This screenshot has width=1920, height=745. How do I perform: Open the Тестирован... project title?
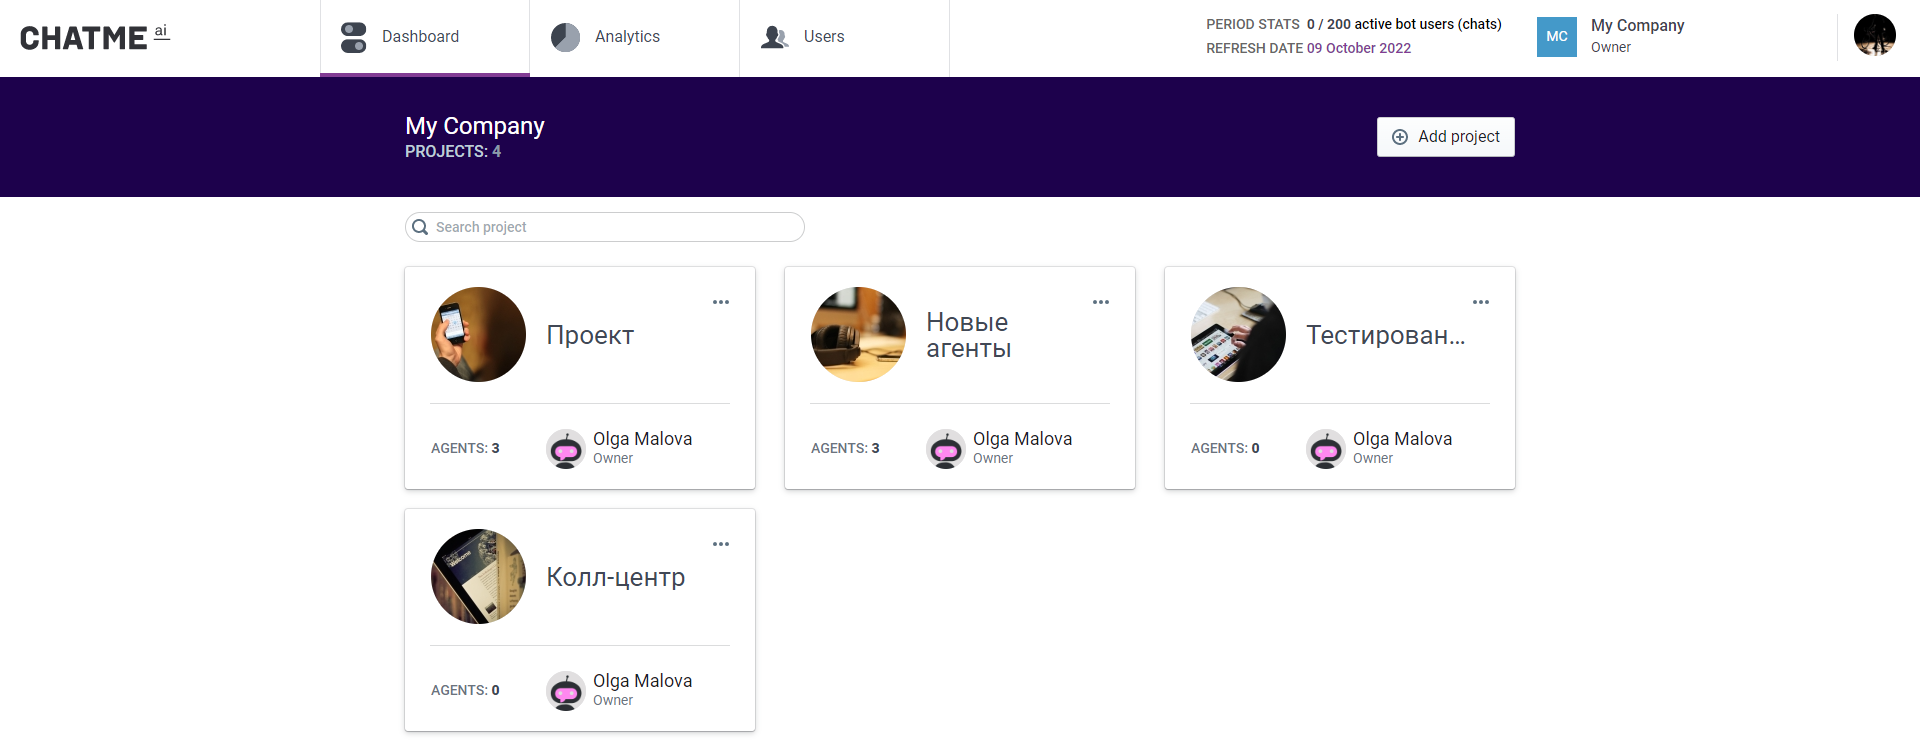1386,335
